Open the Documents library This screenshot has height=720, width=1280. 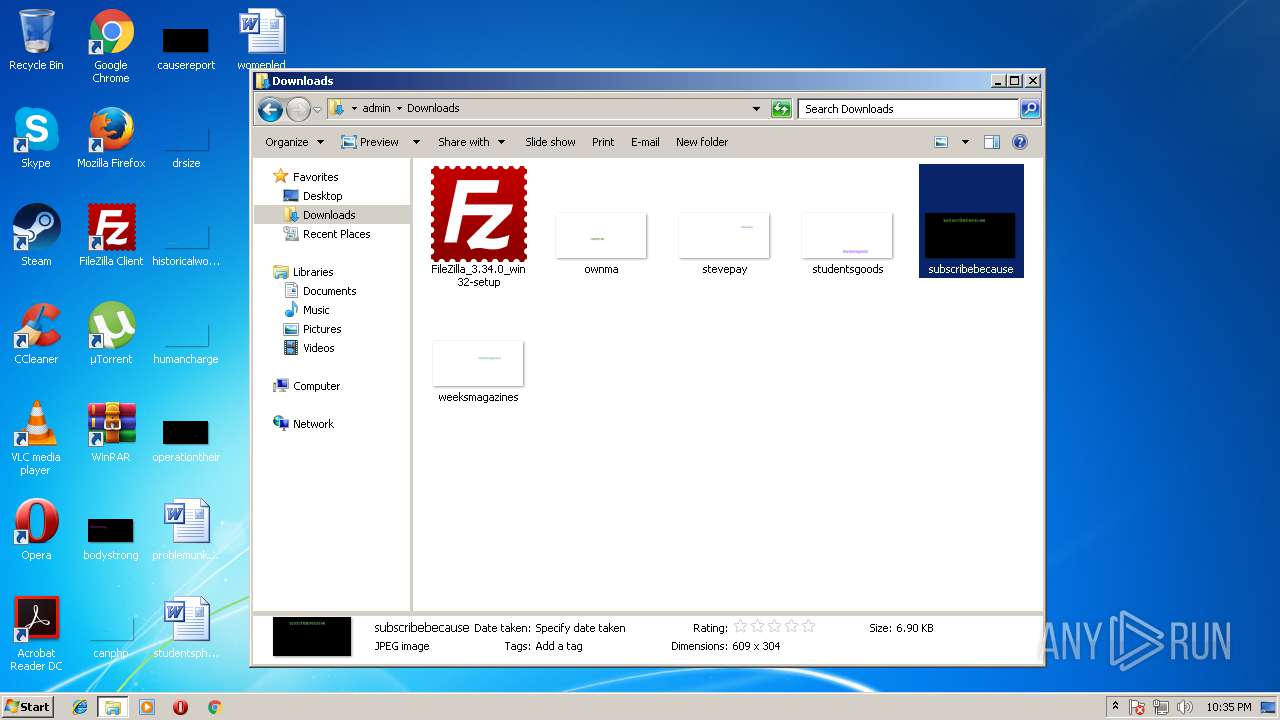tap(329, 291)
